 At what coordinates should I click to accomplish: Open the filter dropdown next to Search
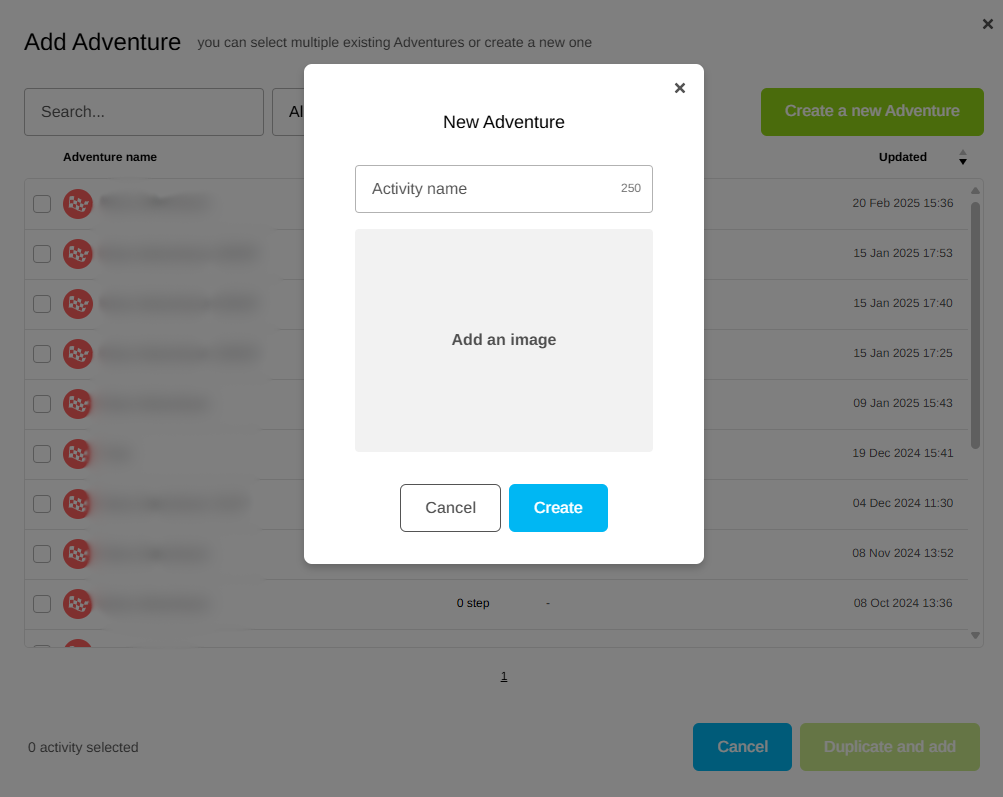pyautogui.click(x=289, y=112)
